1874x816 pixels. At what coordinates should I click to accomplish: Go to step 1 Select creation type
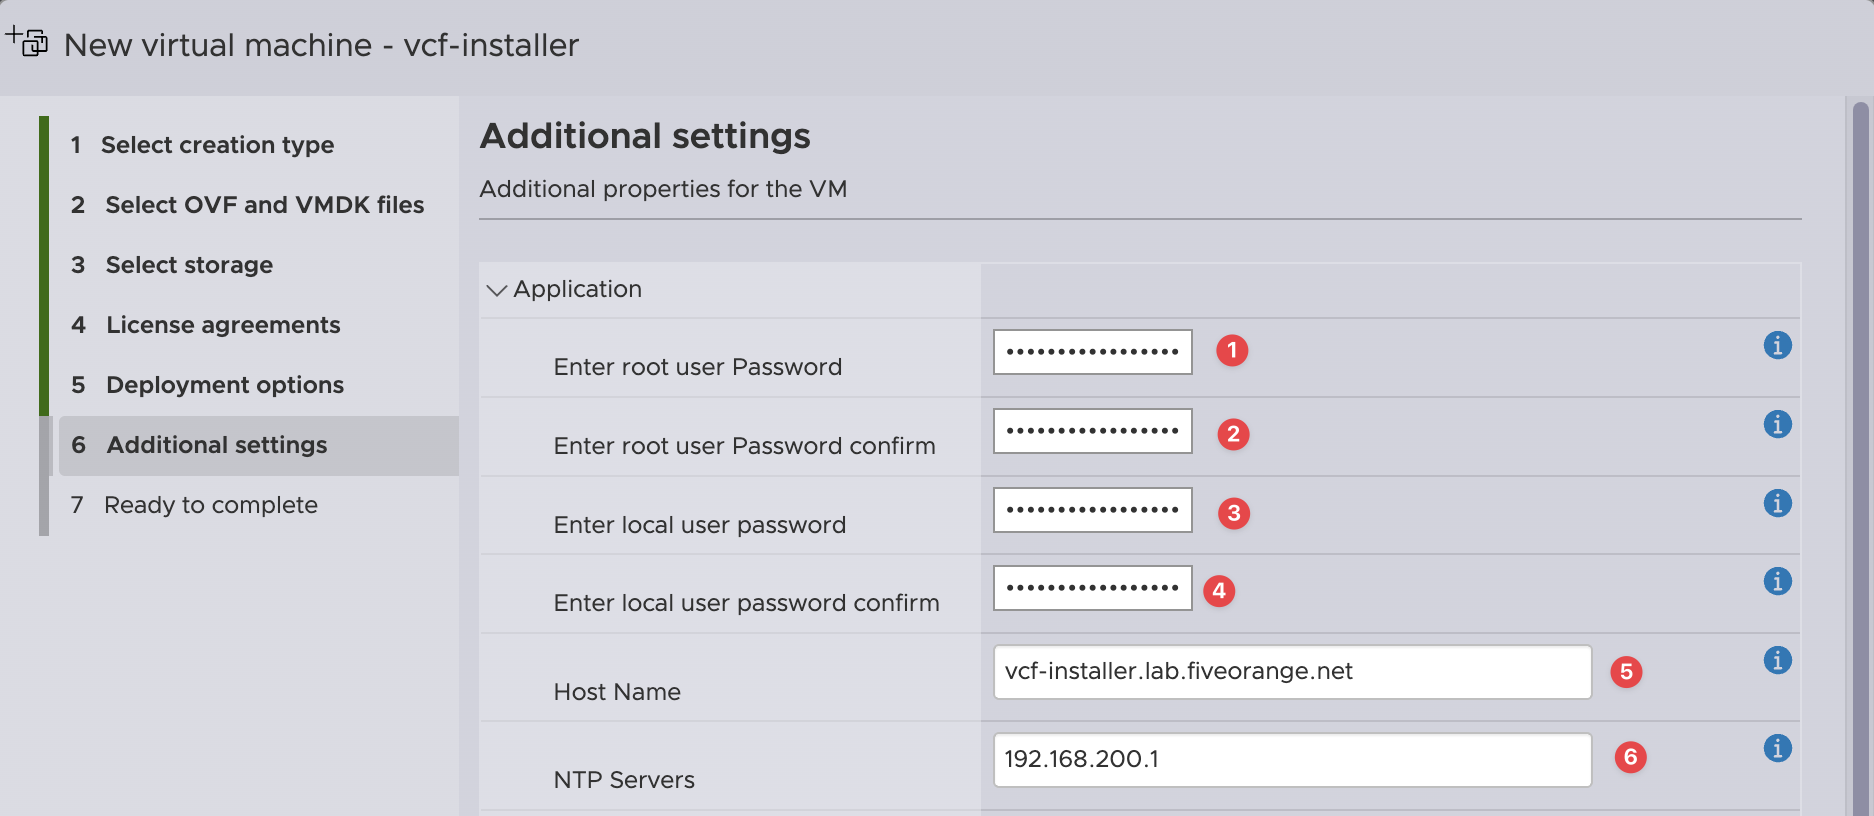pyautogui.click(x=217, y=145)
